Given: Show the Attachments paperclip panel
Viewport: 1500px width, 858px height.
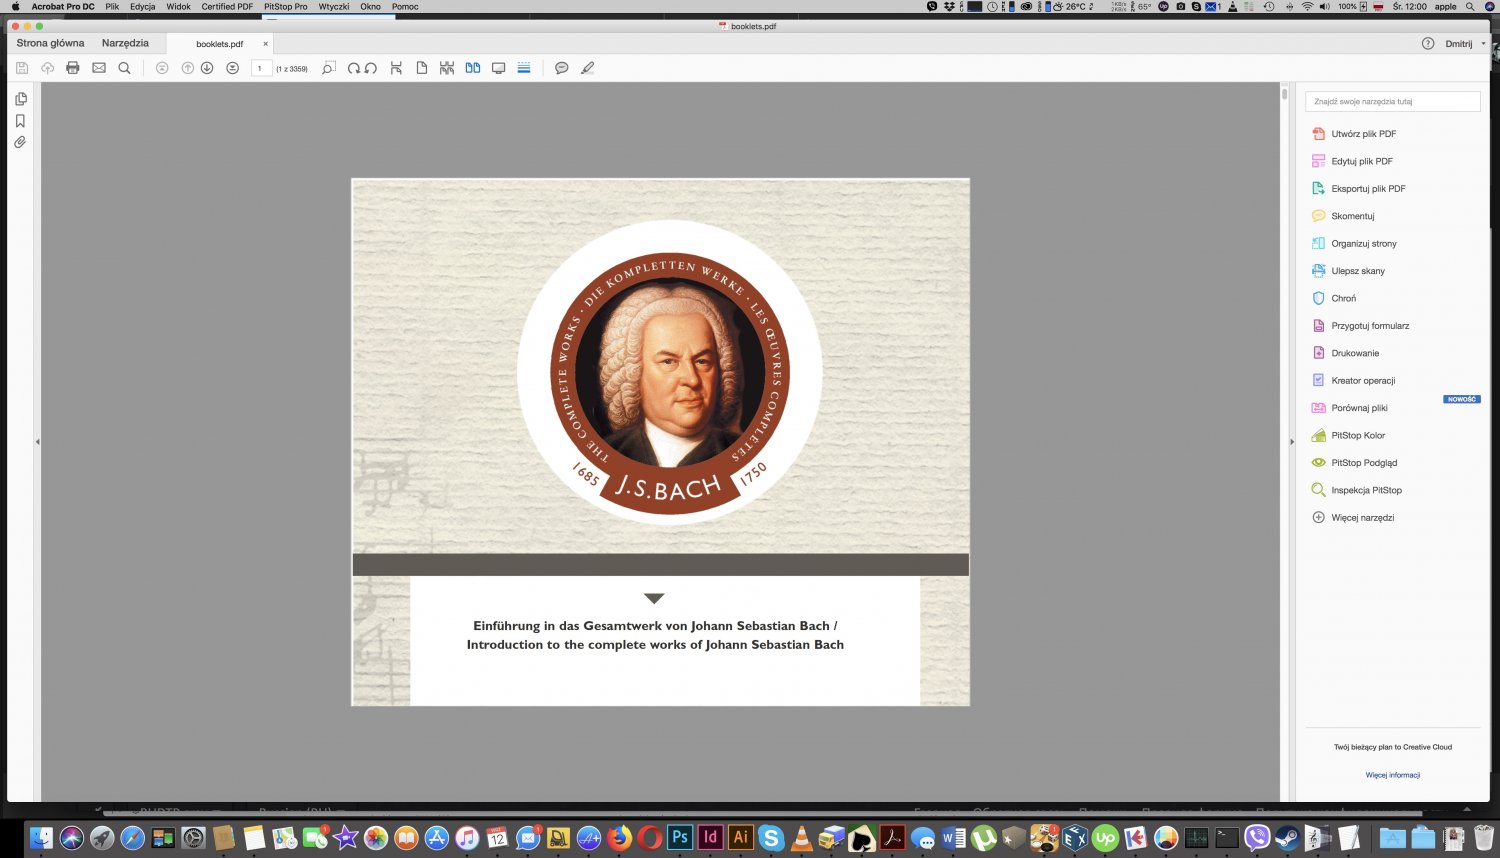Looking at the screenshot, I should coord(20,142).
